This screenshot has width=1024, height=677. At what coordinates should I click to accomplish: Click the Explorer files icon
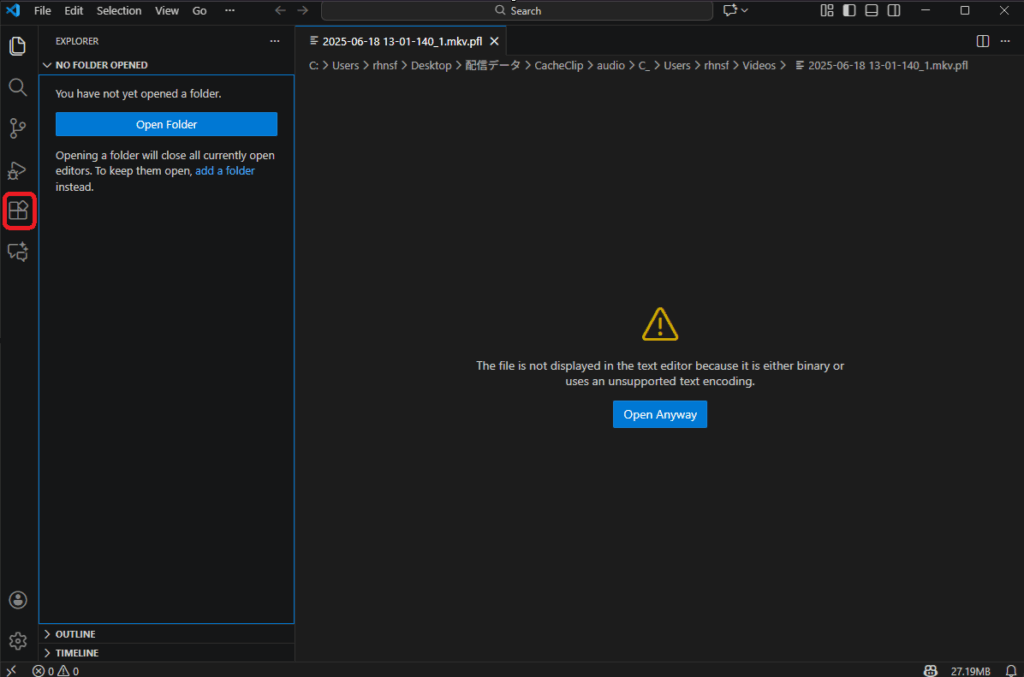18,46
